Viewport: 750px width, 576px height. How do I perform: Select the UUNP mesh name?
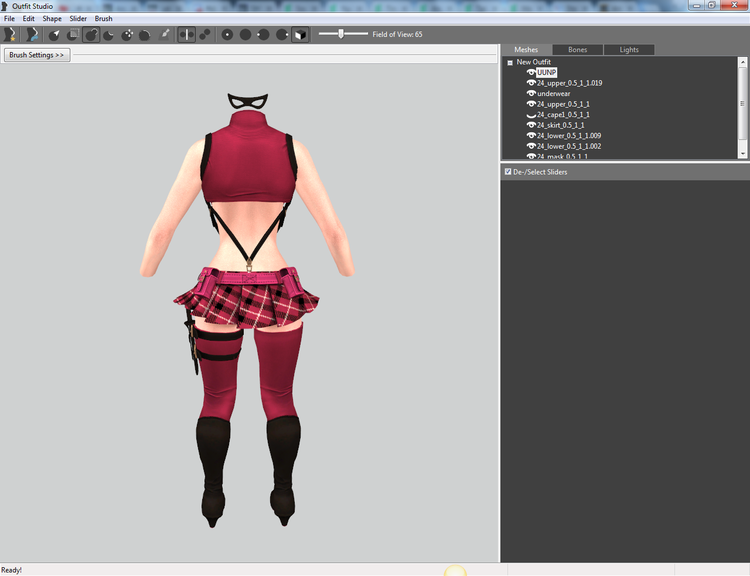pyautogui.click(x=546, y=72)
